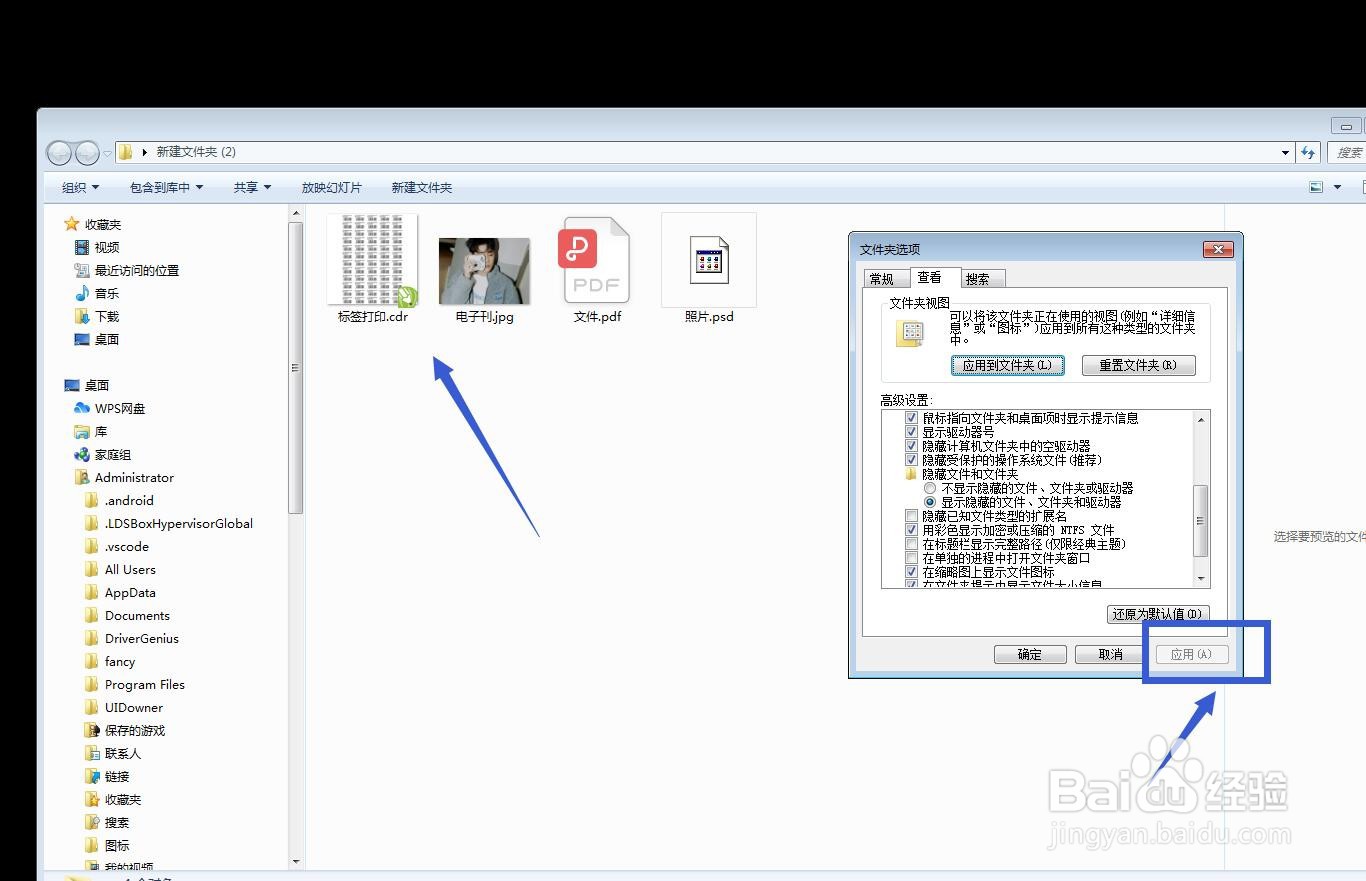Open the 标签打印.cdr CorelDRAW file
Image resolution: width=1366 pixels, height=881 pixels.
point(371,260)
